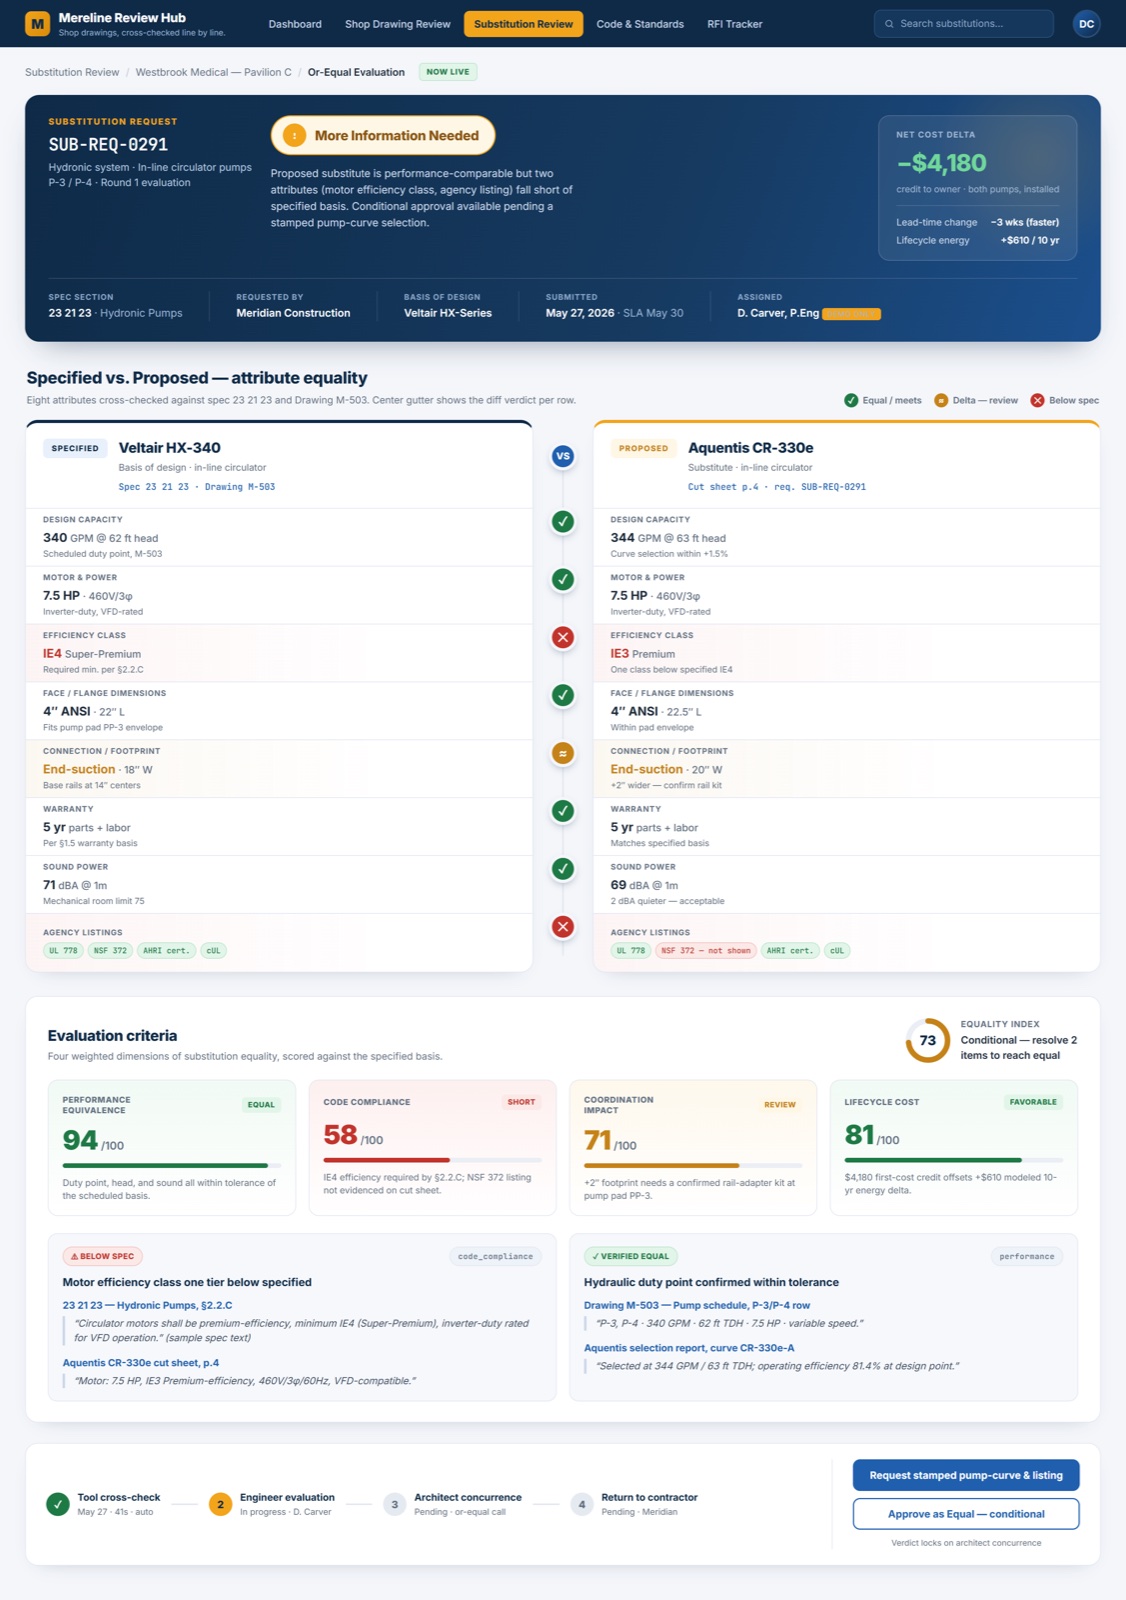The image size is (1126, 1600).
Task: Click the Mereline Review Hub logo icon
Action: tap(37, 23)
